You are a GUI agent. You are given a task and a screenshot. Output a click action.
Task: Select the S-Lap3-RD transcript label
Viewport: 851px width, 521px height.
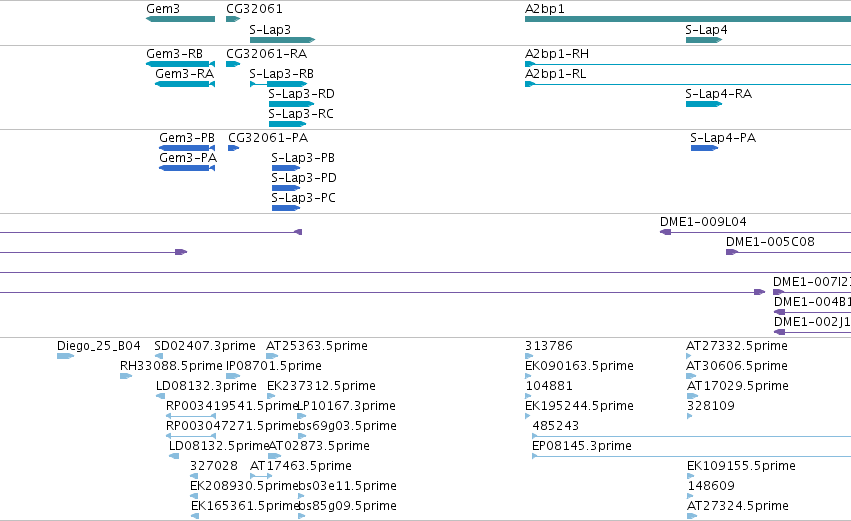tap(301, 94)
